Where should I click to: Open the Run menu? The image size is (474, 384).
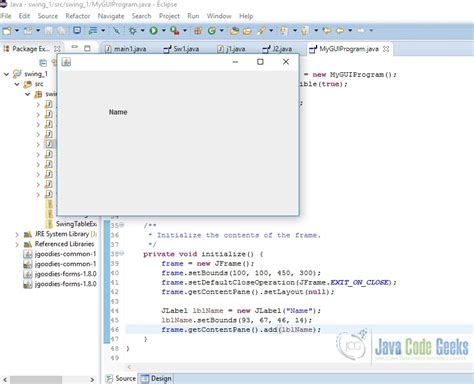[193, 16]
